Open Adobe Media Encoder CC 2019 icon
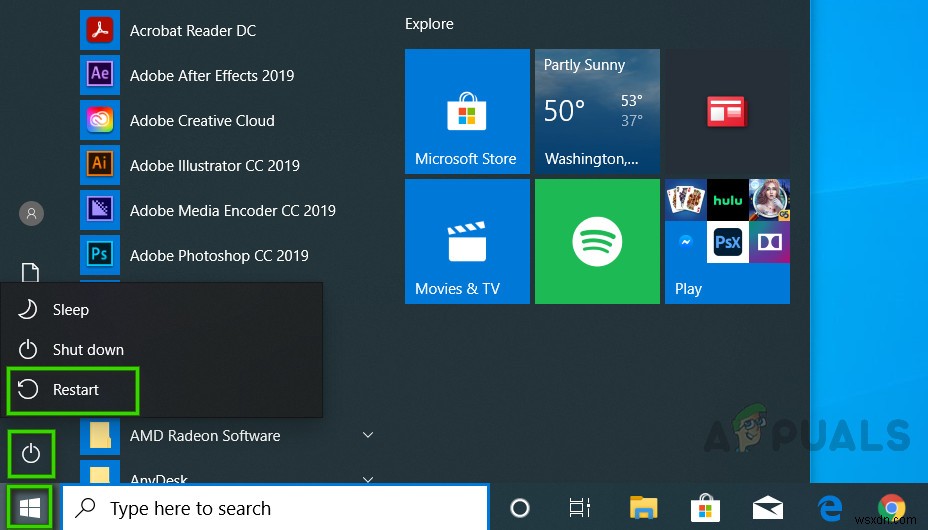This screenshot has height=530, width=928. 100,210
